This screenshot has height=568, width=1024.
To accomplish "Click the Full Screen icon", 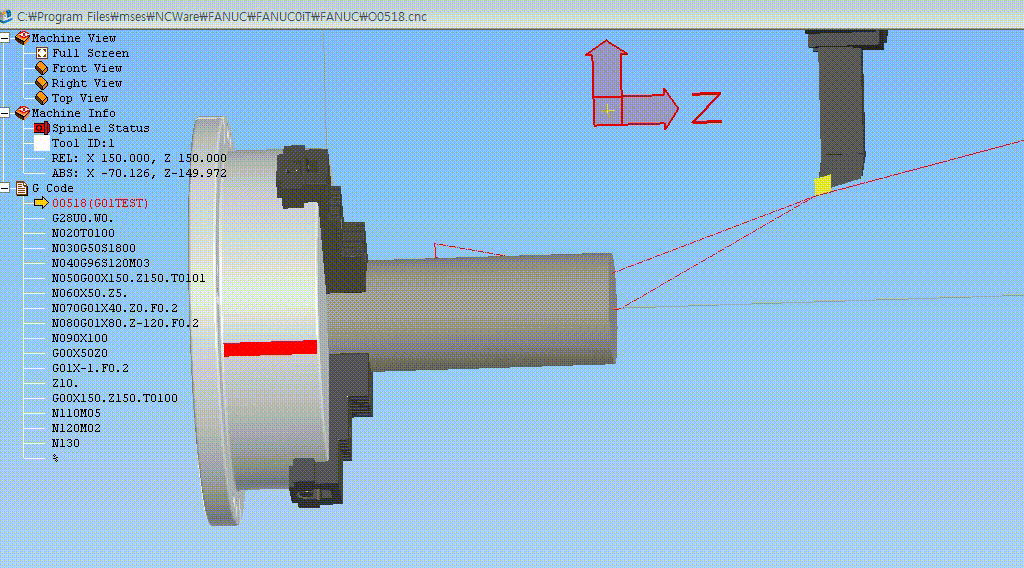I will pos(42,53).
